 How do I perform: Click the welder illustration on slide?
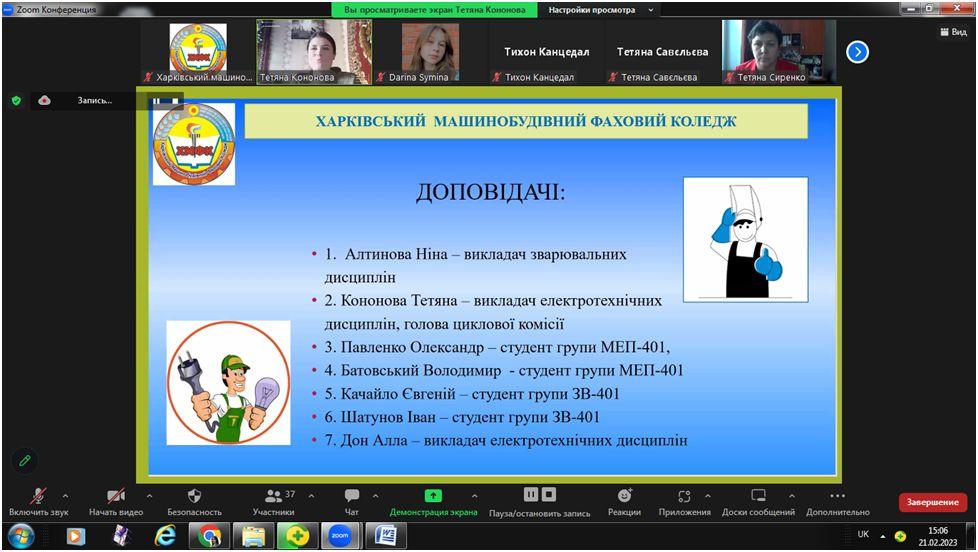pyautogui.click(x=745, y=240)
